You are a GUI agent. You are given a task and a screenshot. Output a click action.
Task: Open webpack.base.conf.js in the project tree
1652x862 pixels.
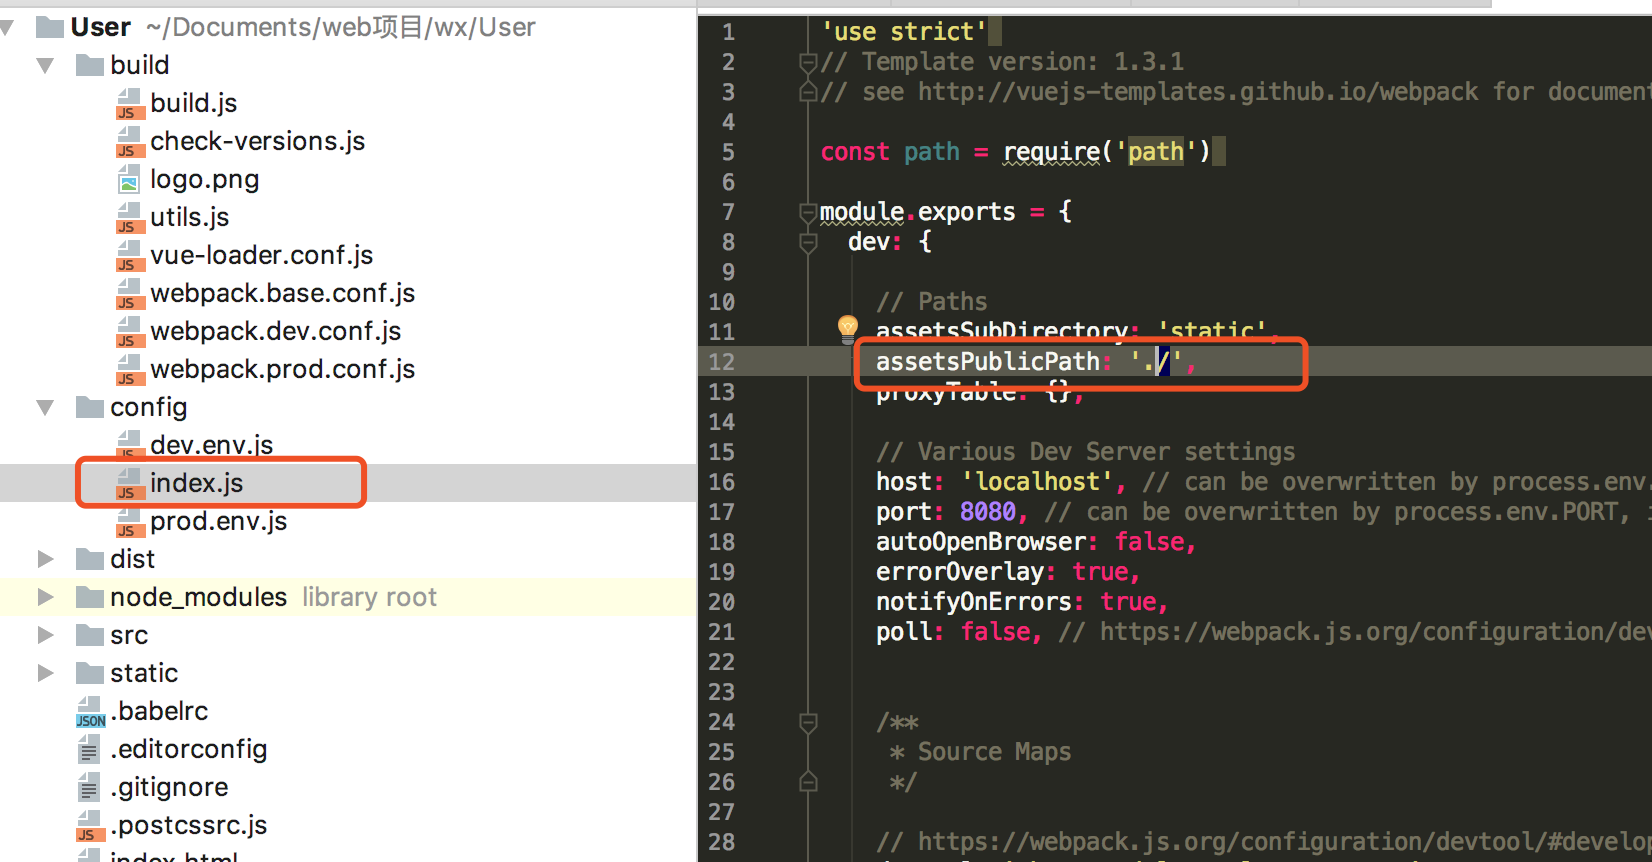point(282,293)
